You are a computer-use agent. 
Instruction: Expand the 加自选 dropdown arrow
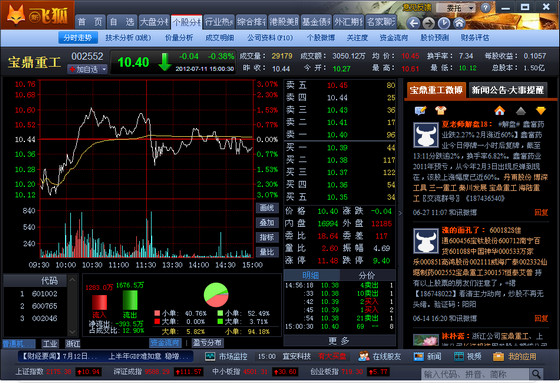point(104,69)
